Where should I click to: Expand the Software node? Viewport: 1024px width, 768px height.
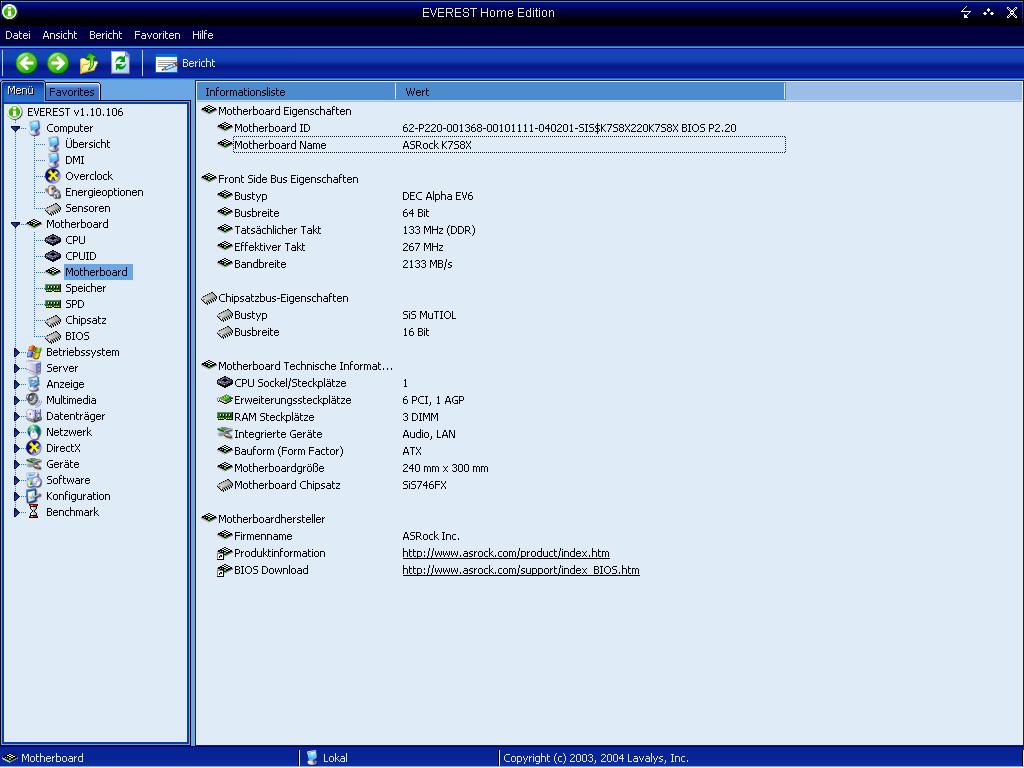click(x=17, y=480)
